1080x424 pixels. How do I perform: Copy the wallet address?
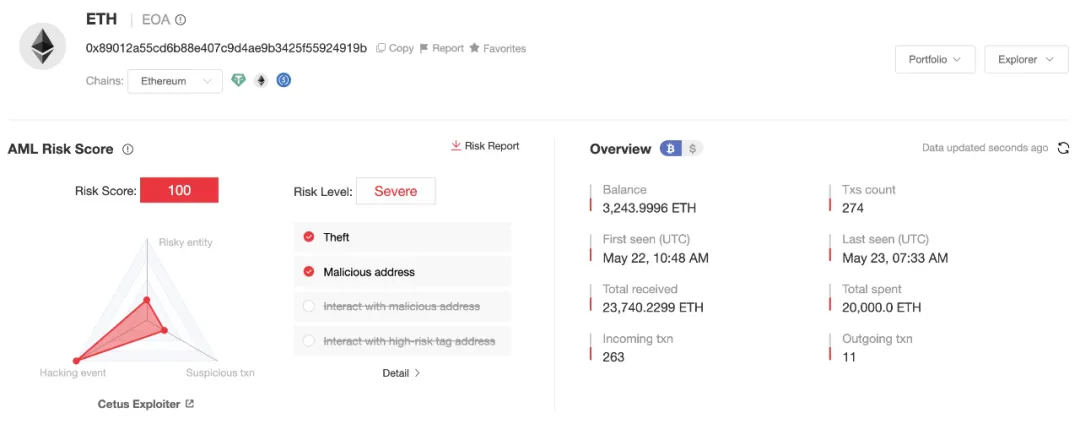tap(394, 48)
